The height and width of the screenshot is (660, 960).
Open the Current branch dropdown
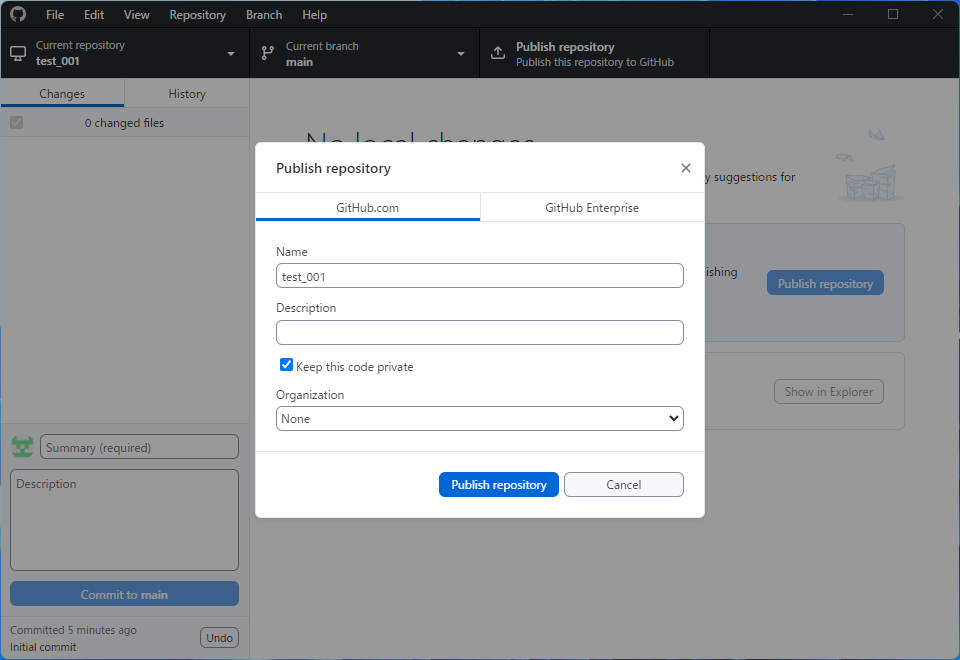[x=460, y=52]
